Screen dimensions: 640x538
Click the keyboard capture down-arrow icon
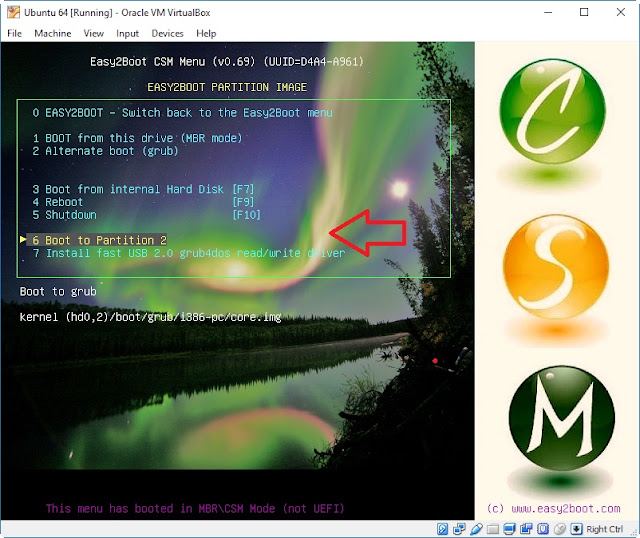point(576,529)
